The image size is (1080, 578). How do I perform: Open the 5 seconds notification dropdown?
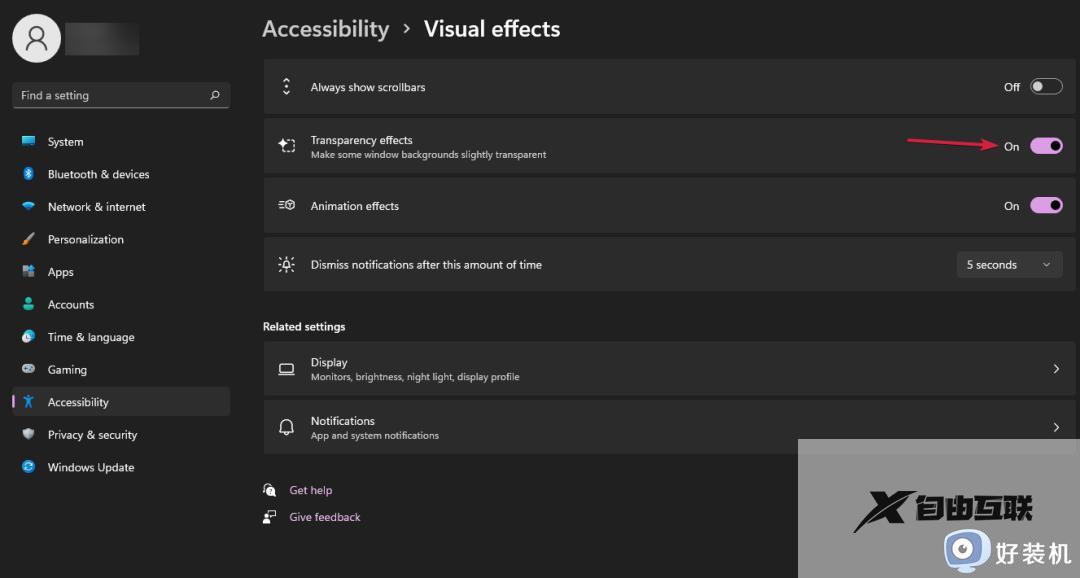click(x=1008, y=265)
